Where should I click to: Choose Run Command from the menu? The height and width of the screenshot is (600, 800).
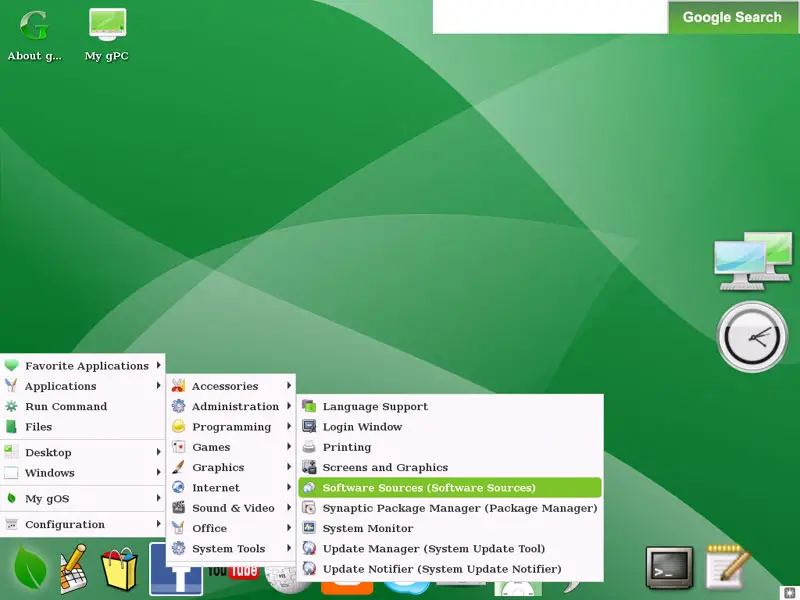pos(83,406)
